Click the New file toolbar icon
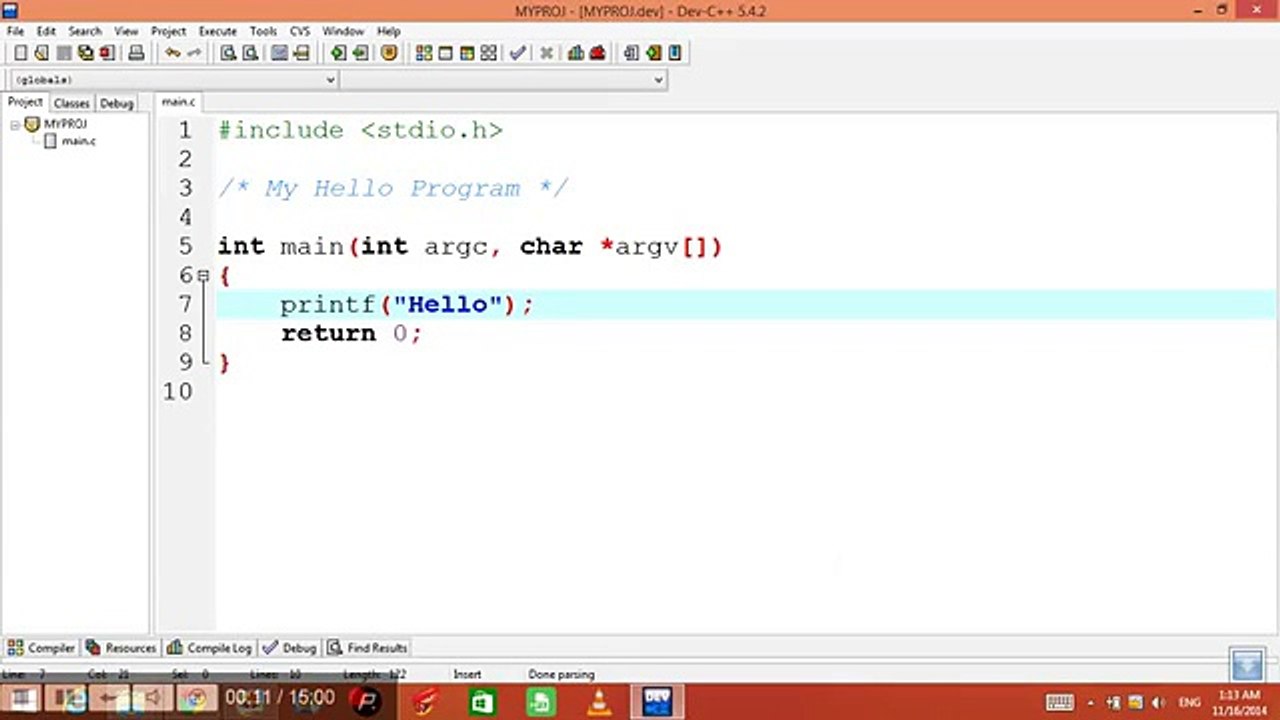Viewport: 1280px width, 720px height. click(20, 53)
